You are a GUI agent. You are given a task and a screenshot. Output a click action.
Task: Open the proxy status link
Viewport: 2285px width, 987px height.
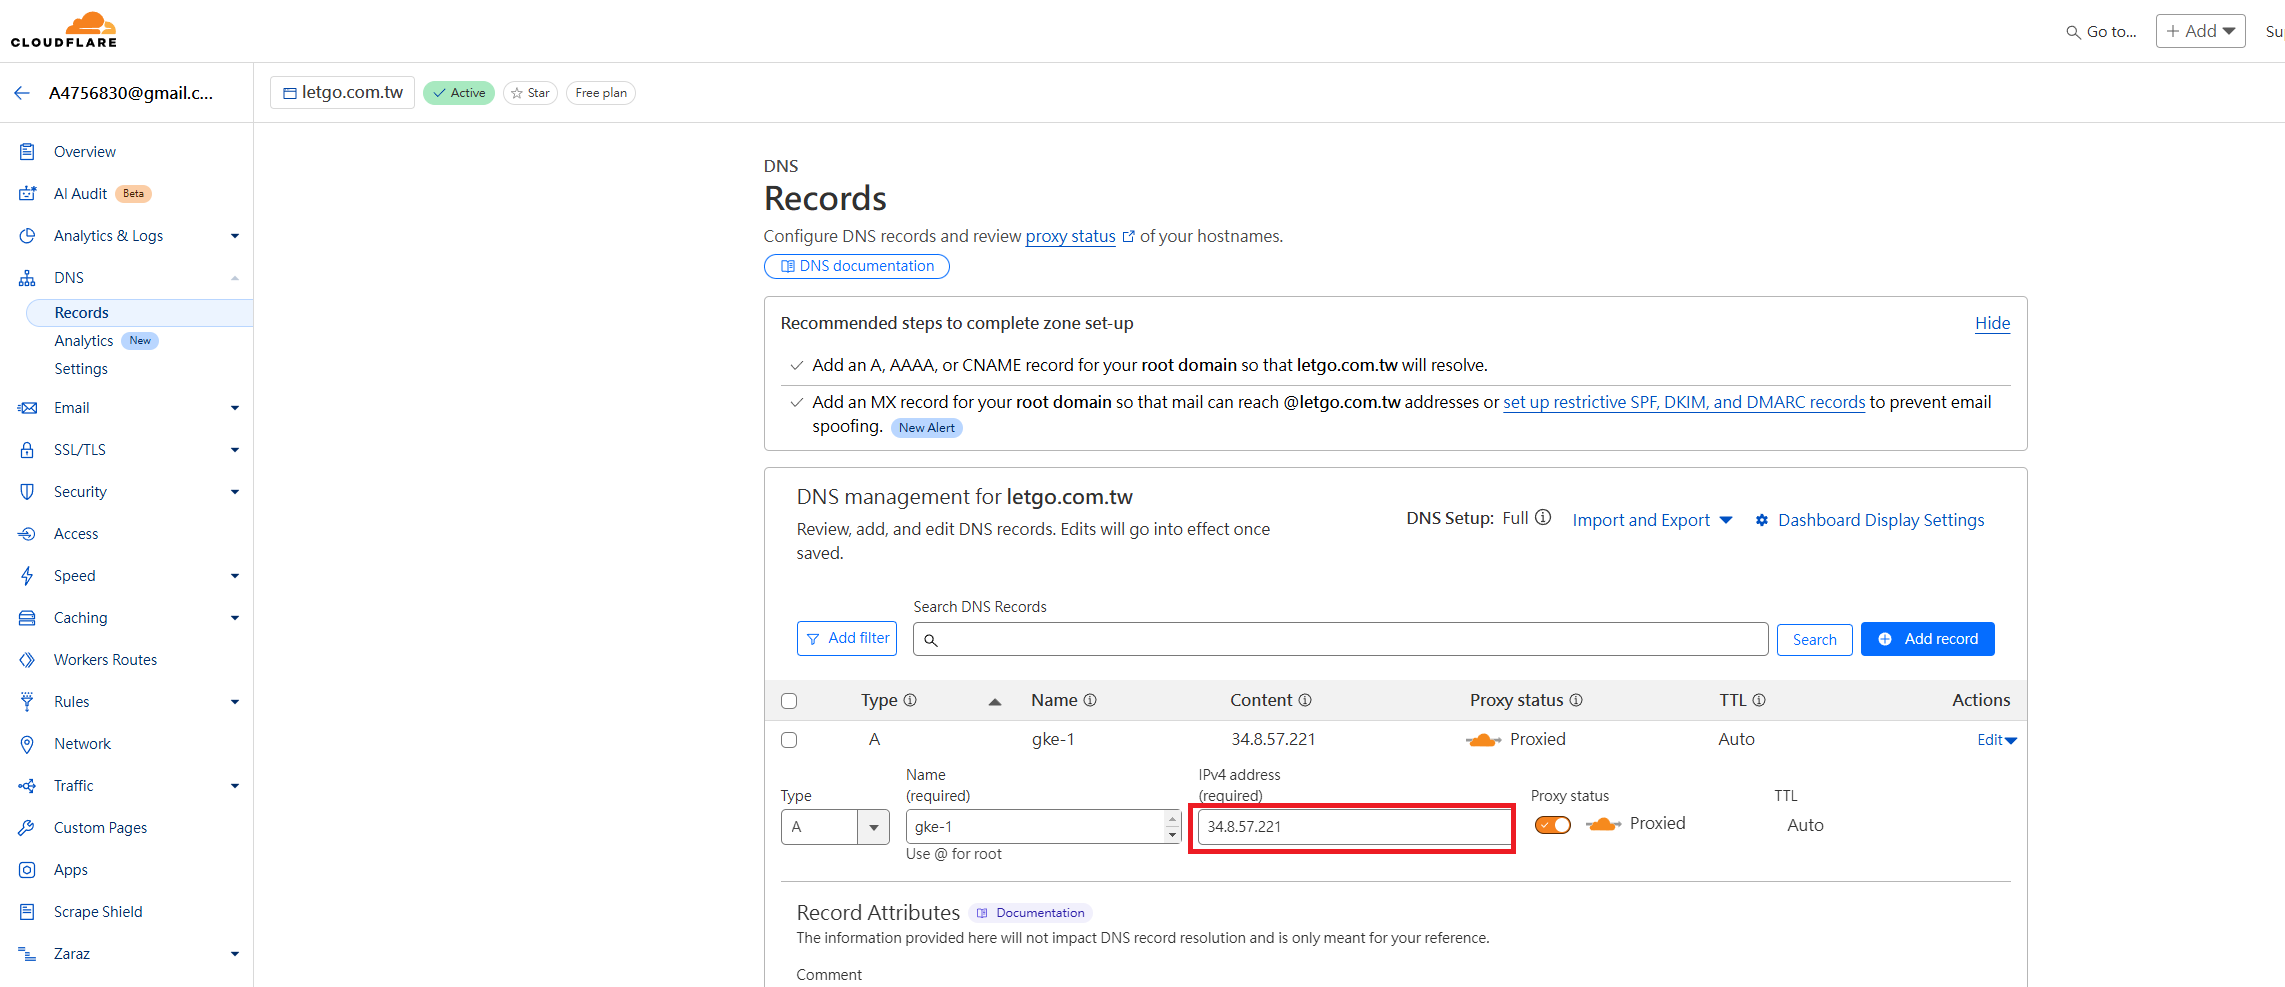click(1070, 236)
